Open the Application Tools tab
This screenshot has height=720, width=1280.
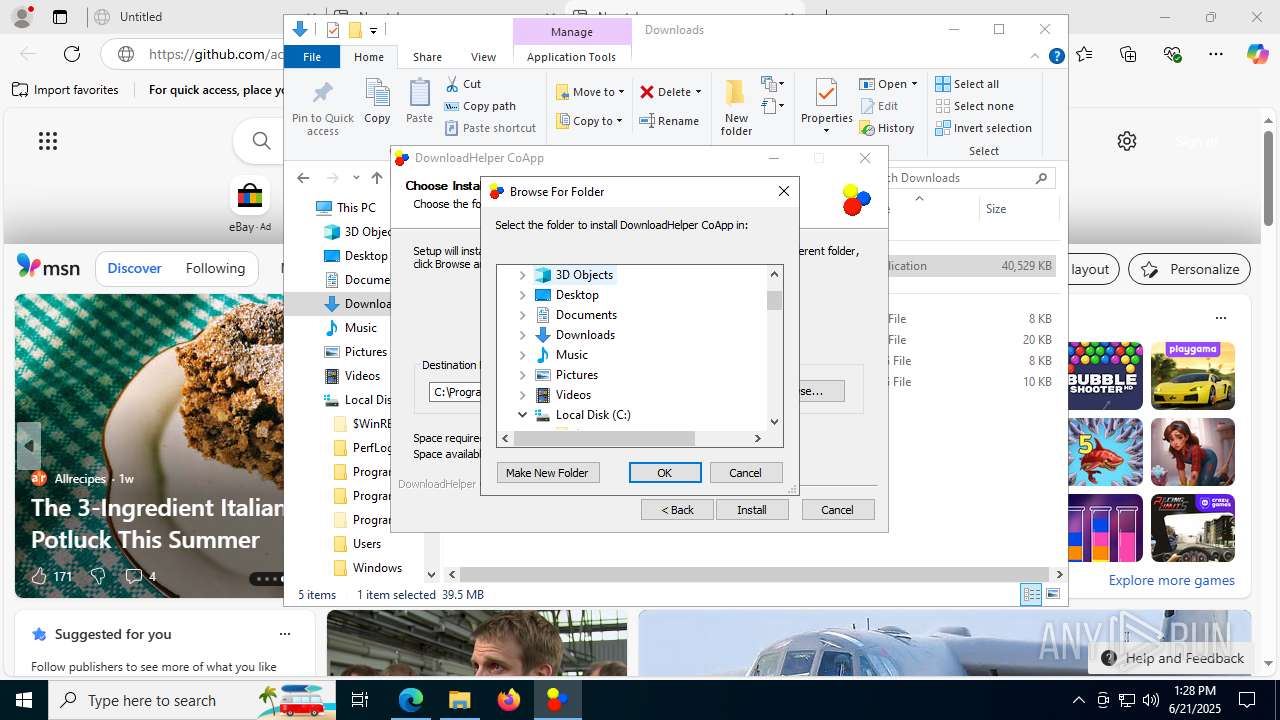571,57
